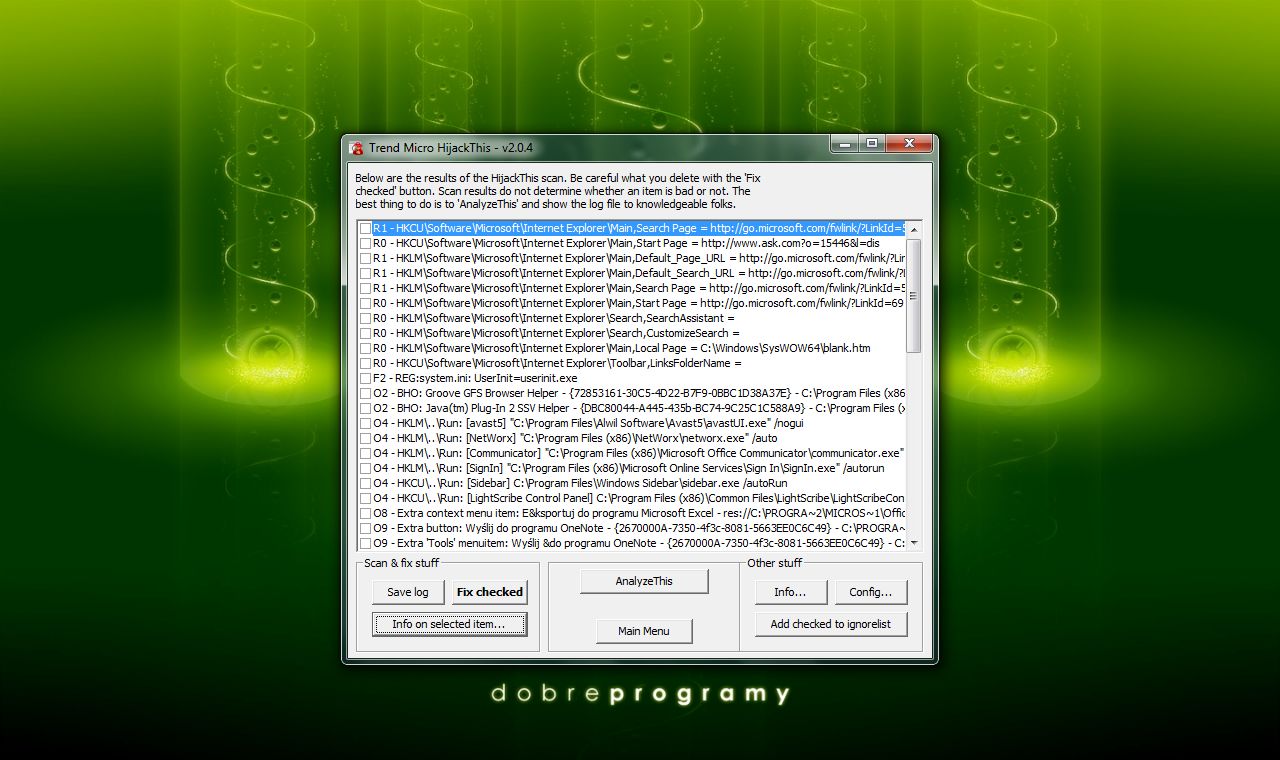Click the HijackThis title bar app icon

click(356, 148)
